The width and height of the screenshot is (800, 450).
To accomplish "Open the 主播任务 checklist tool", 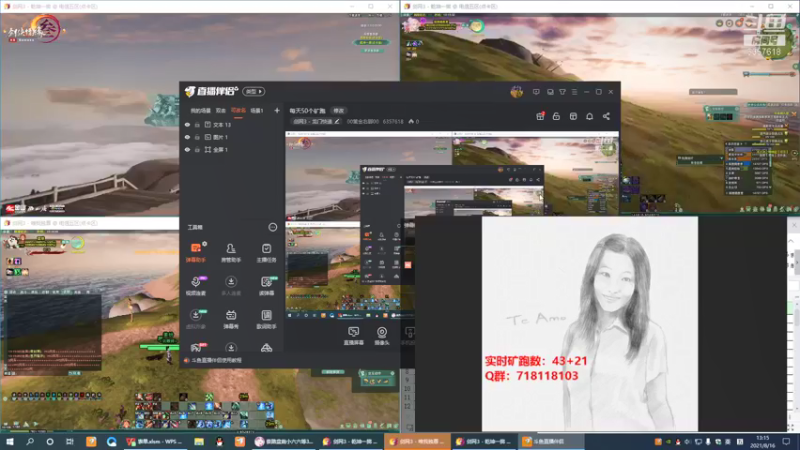I will point(266,252).
